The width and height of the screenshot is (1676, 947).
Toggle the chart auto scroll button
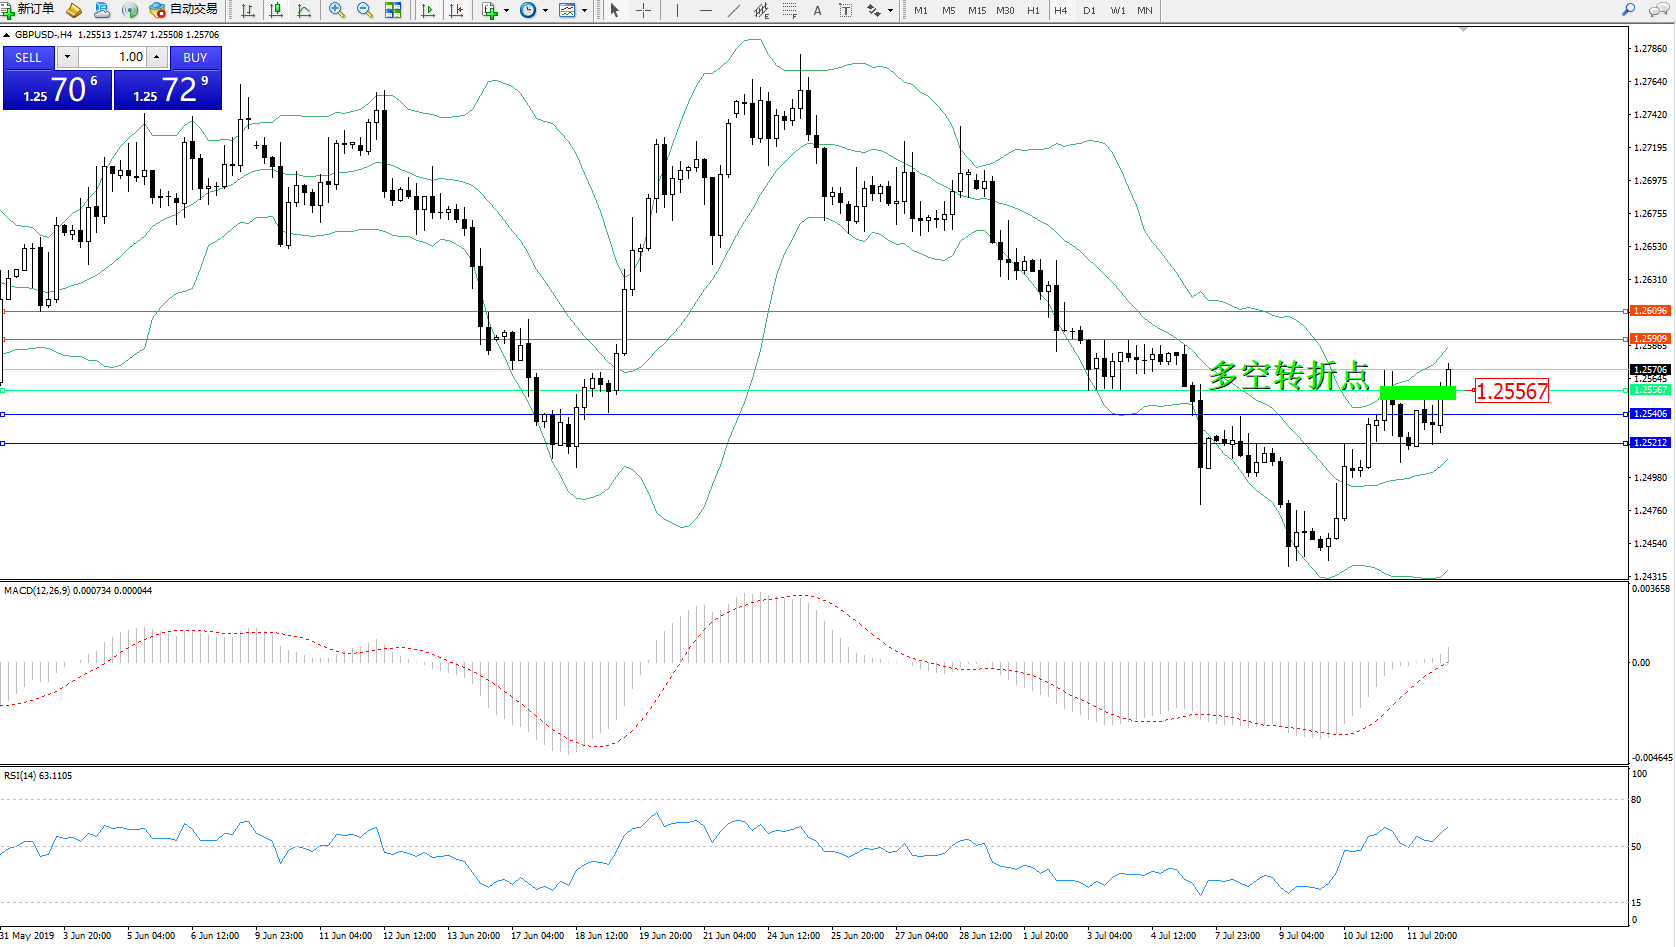(428, 10)
